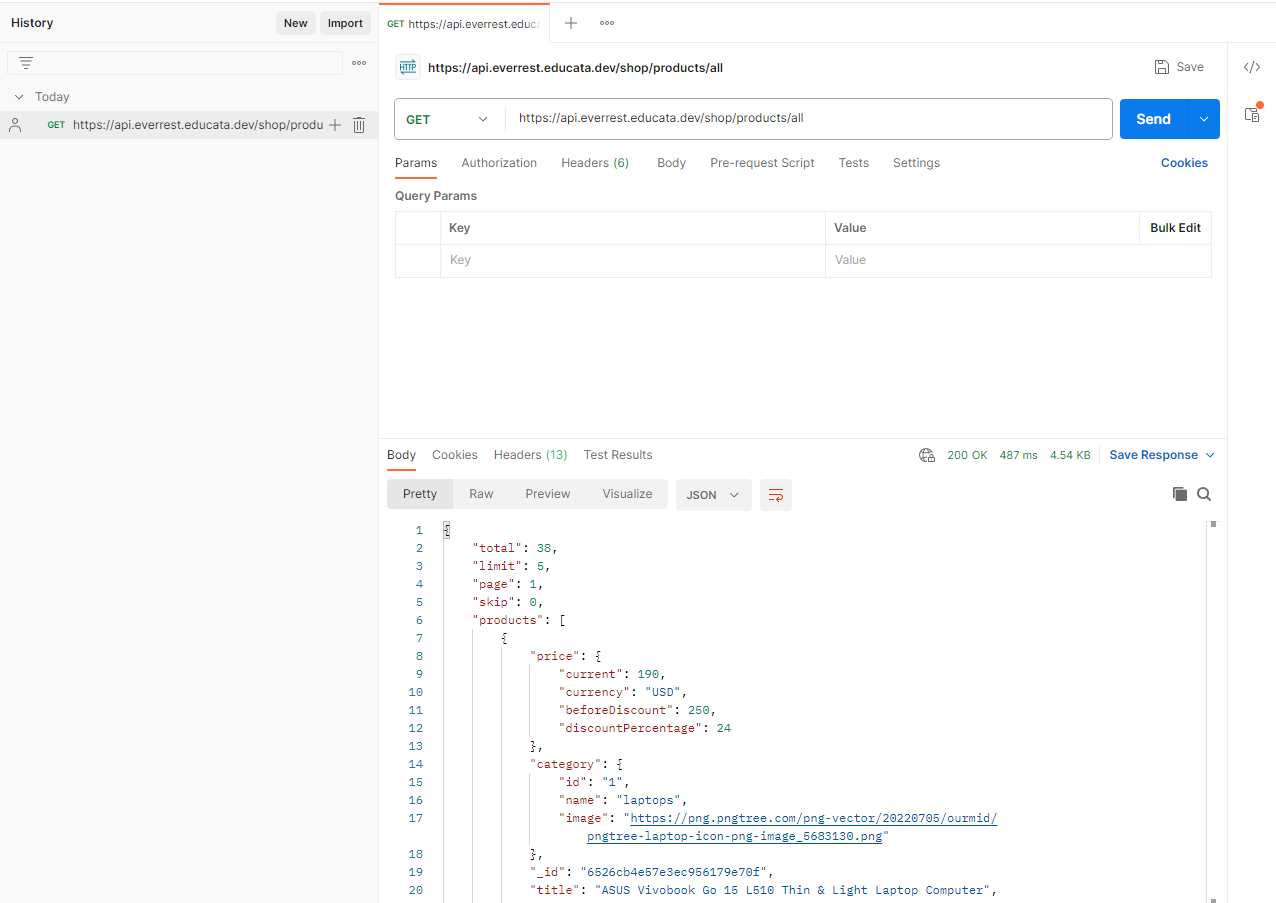The width and height of the screenshot is (1276, 903).
Task: Select the active GET request tab
Action: 464,23
